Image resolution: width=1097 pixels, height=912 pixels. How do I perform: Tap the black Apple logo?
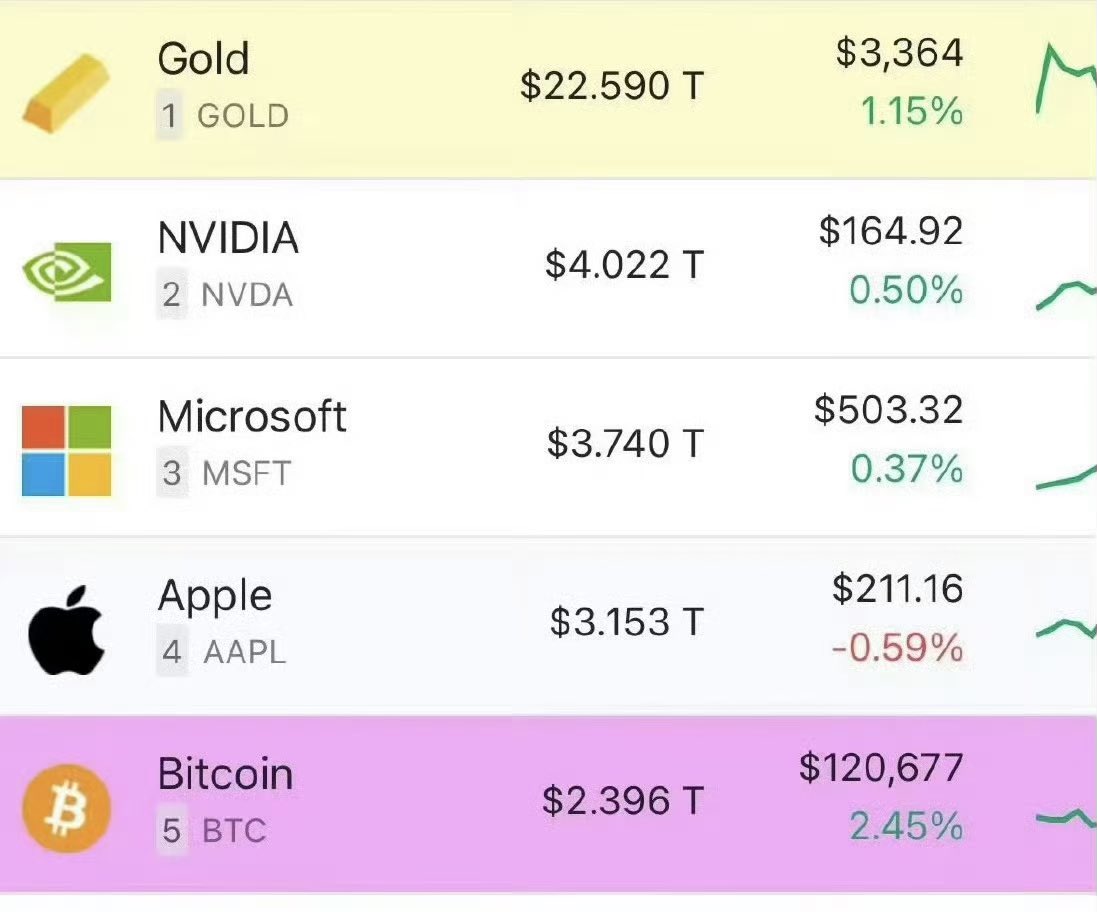tap(66, 629)
